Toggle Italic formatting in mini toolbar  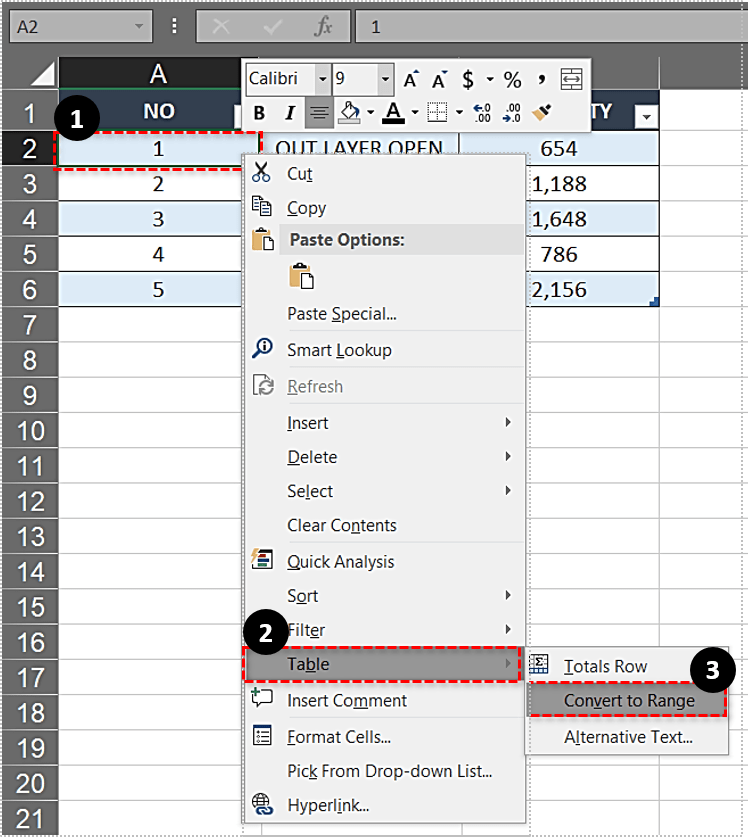pos(290,113)
